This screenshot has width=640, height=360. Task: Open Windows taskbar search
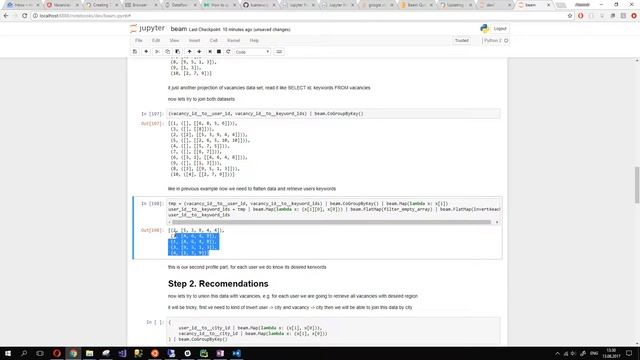[x=24, y=353]
